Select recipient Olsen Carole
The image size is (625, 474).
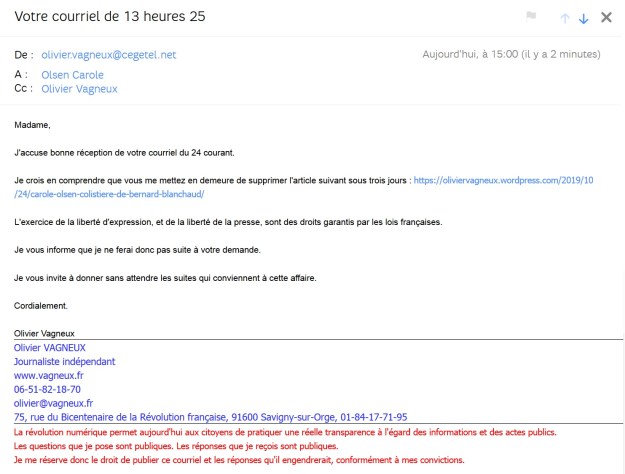tap(72, 75)
